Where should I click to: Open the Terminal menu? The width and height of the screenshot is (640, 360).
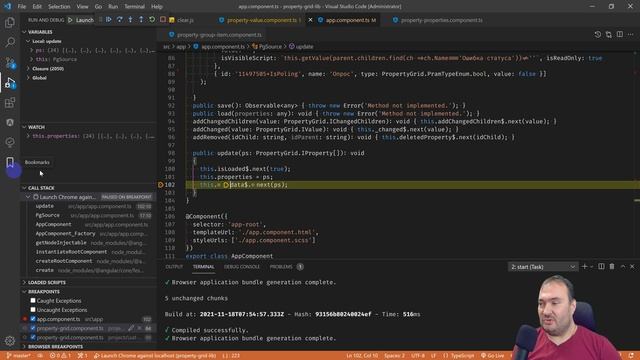[x=134, y=7]
